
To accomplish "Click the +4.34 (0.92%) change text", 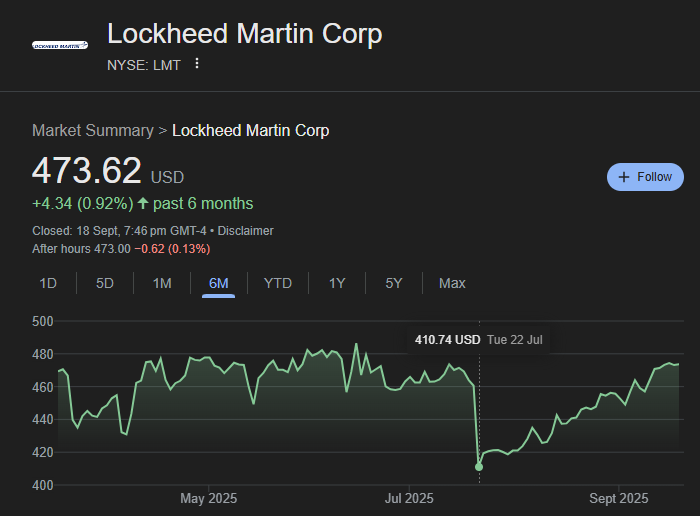I will [83, 204].
